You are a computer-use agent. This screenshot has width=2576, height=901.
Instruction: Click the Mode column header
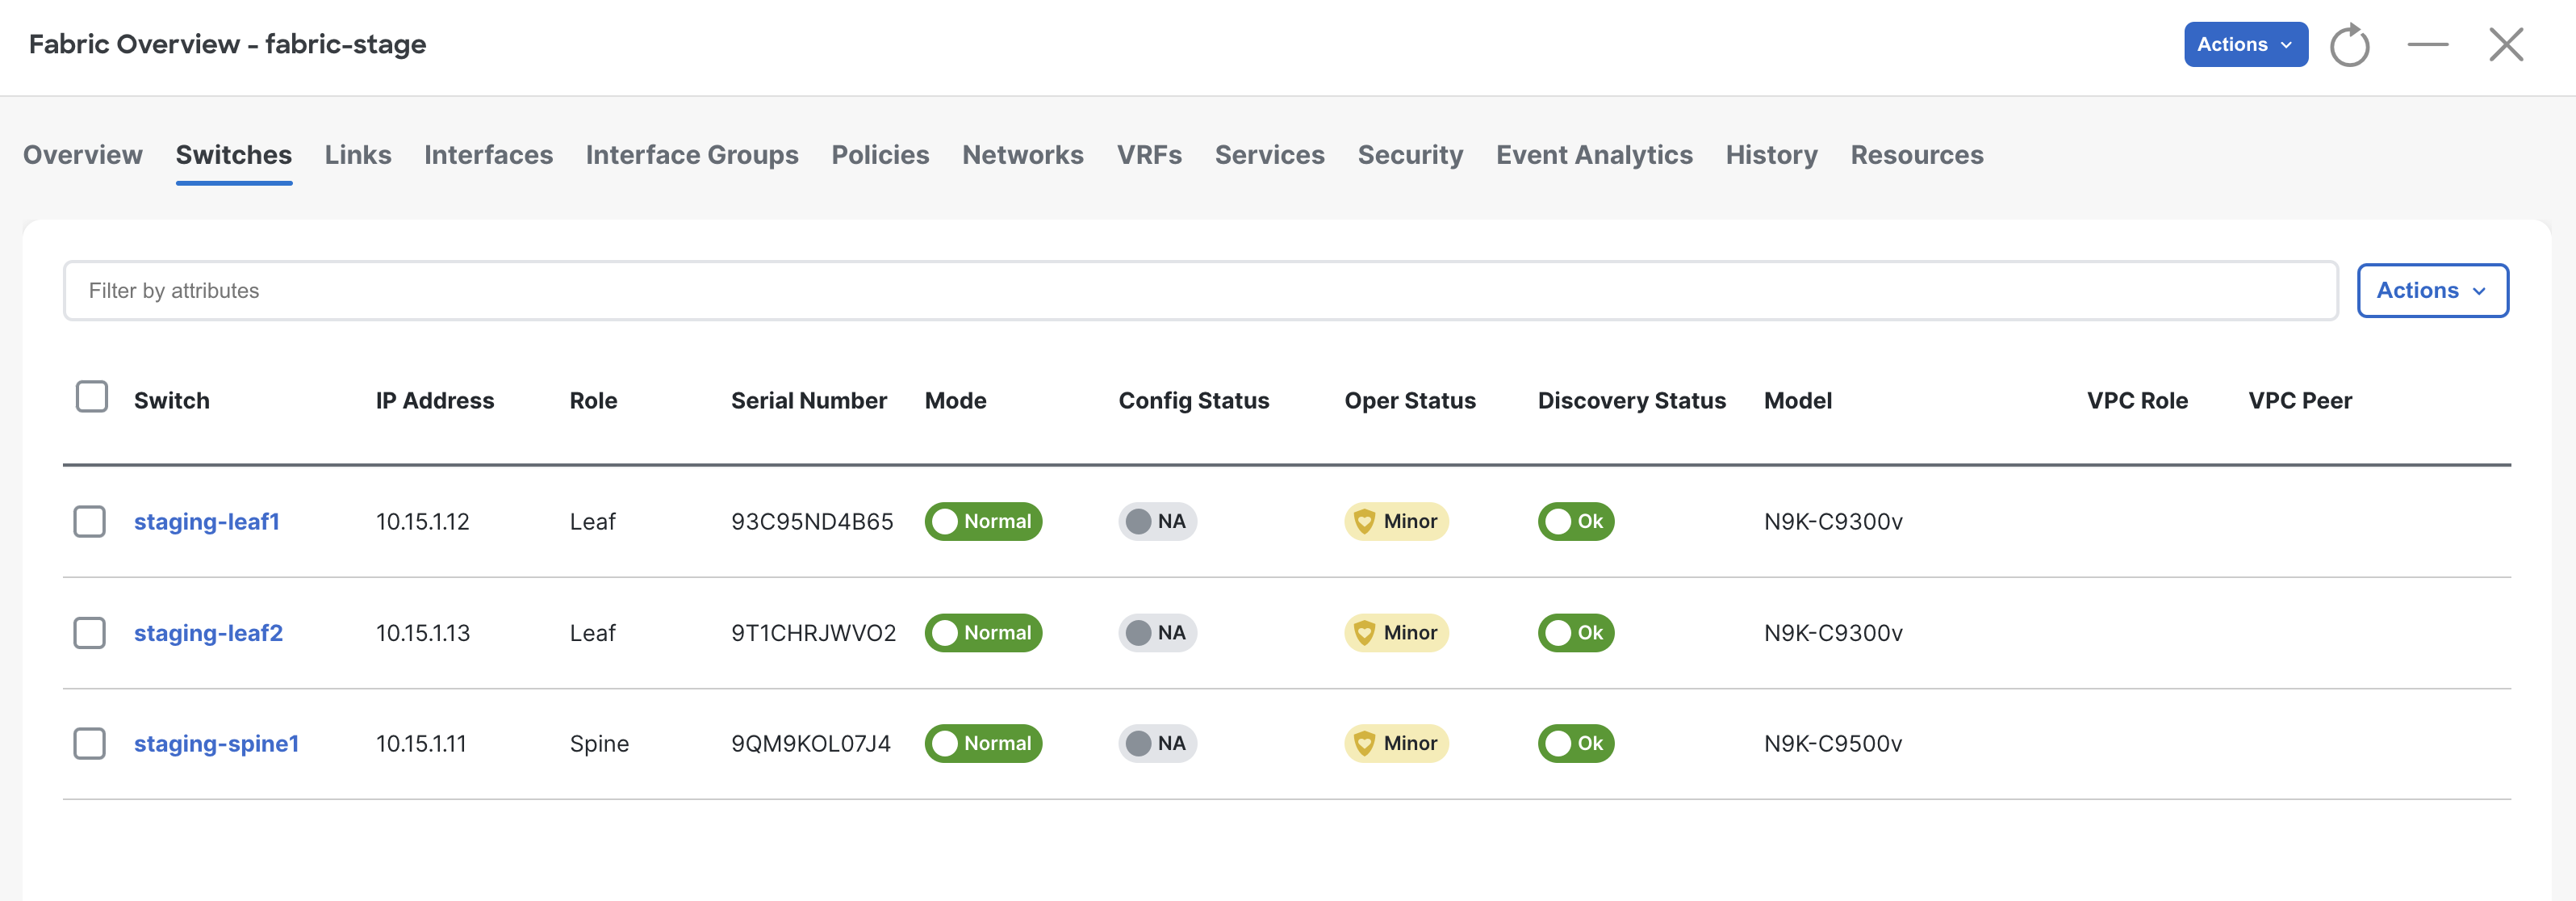coord(956,401)
